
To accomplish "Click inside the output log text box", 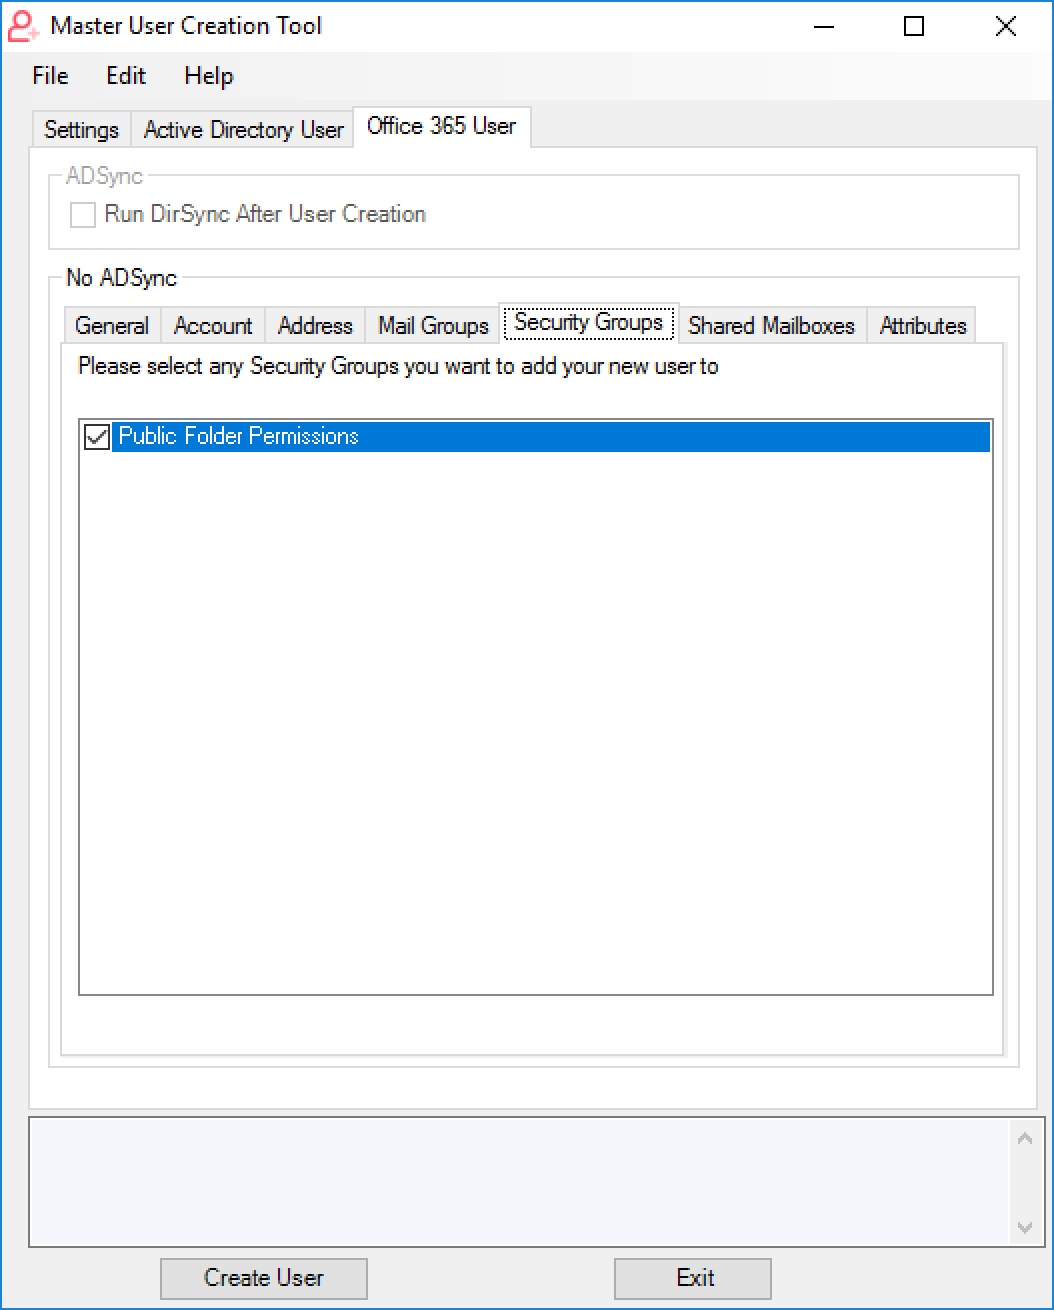I will (520, 1182).
